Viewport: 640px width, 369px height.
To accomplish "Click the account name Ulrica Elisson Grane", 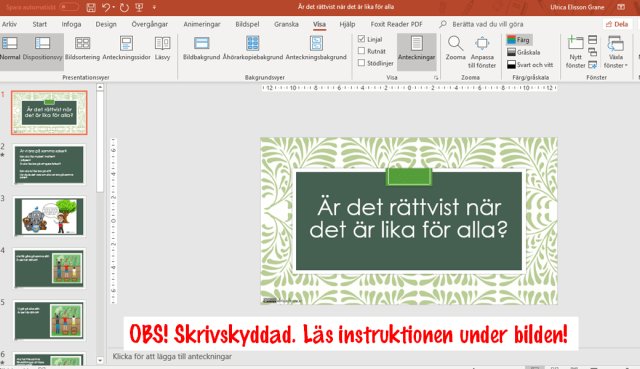I will [x=577, y=7].
